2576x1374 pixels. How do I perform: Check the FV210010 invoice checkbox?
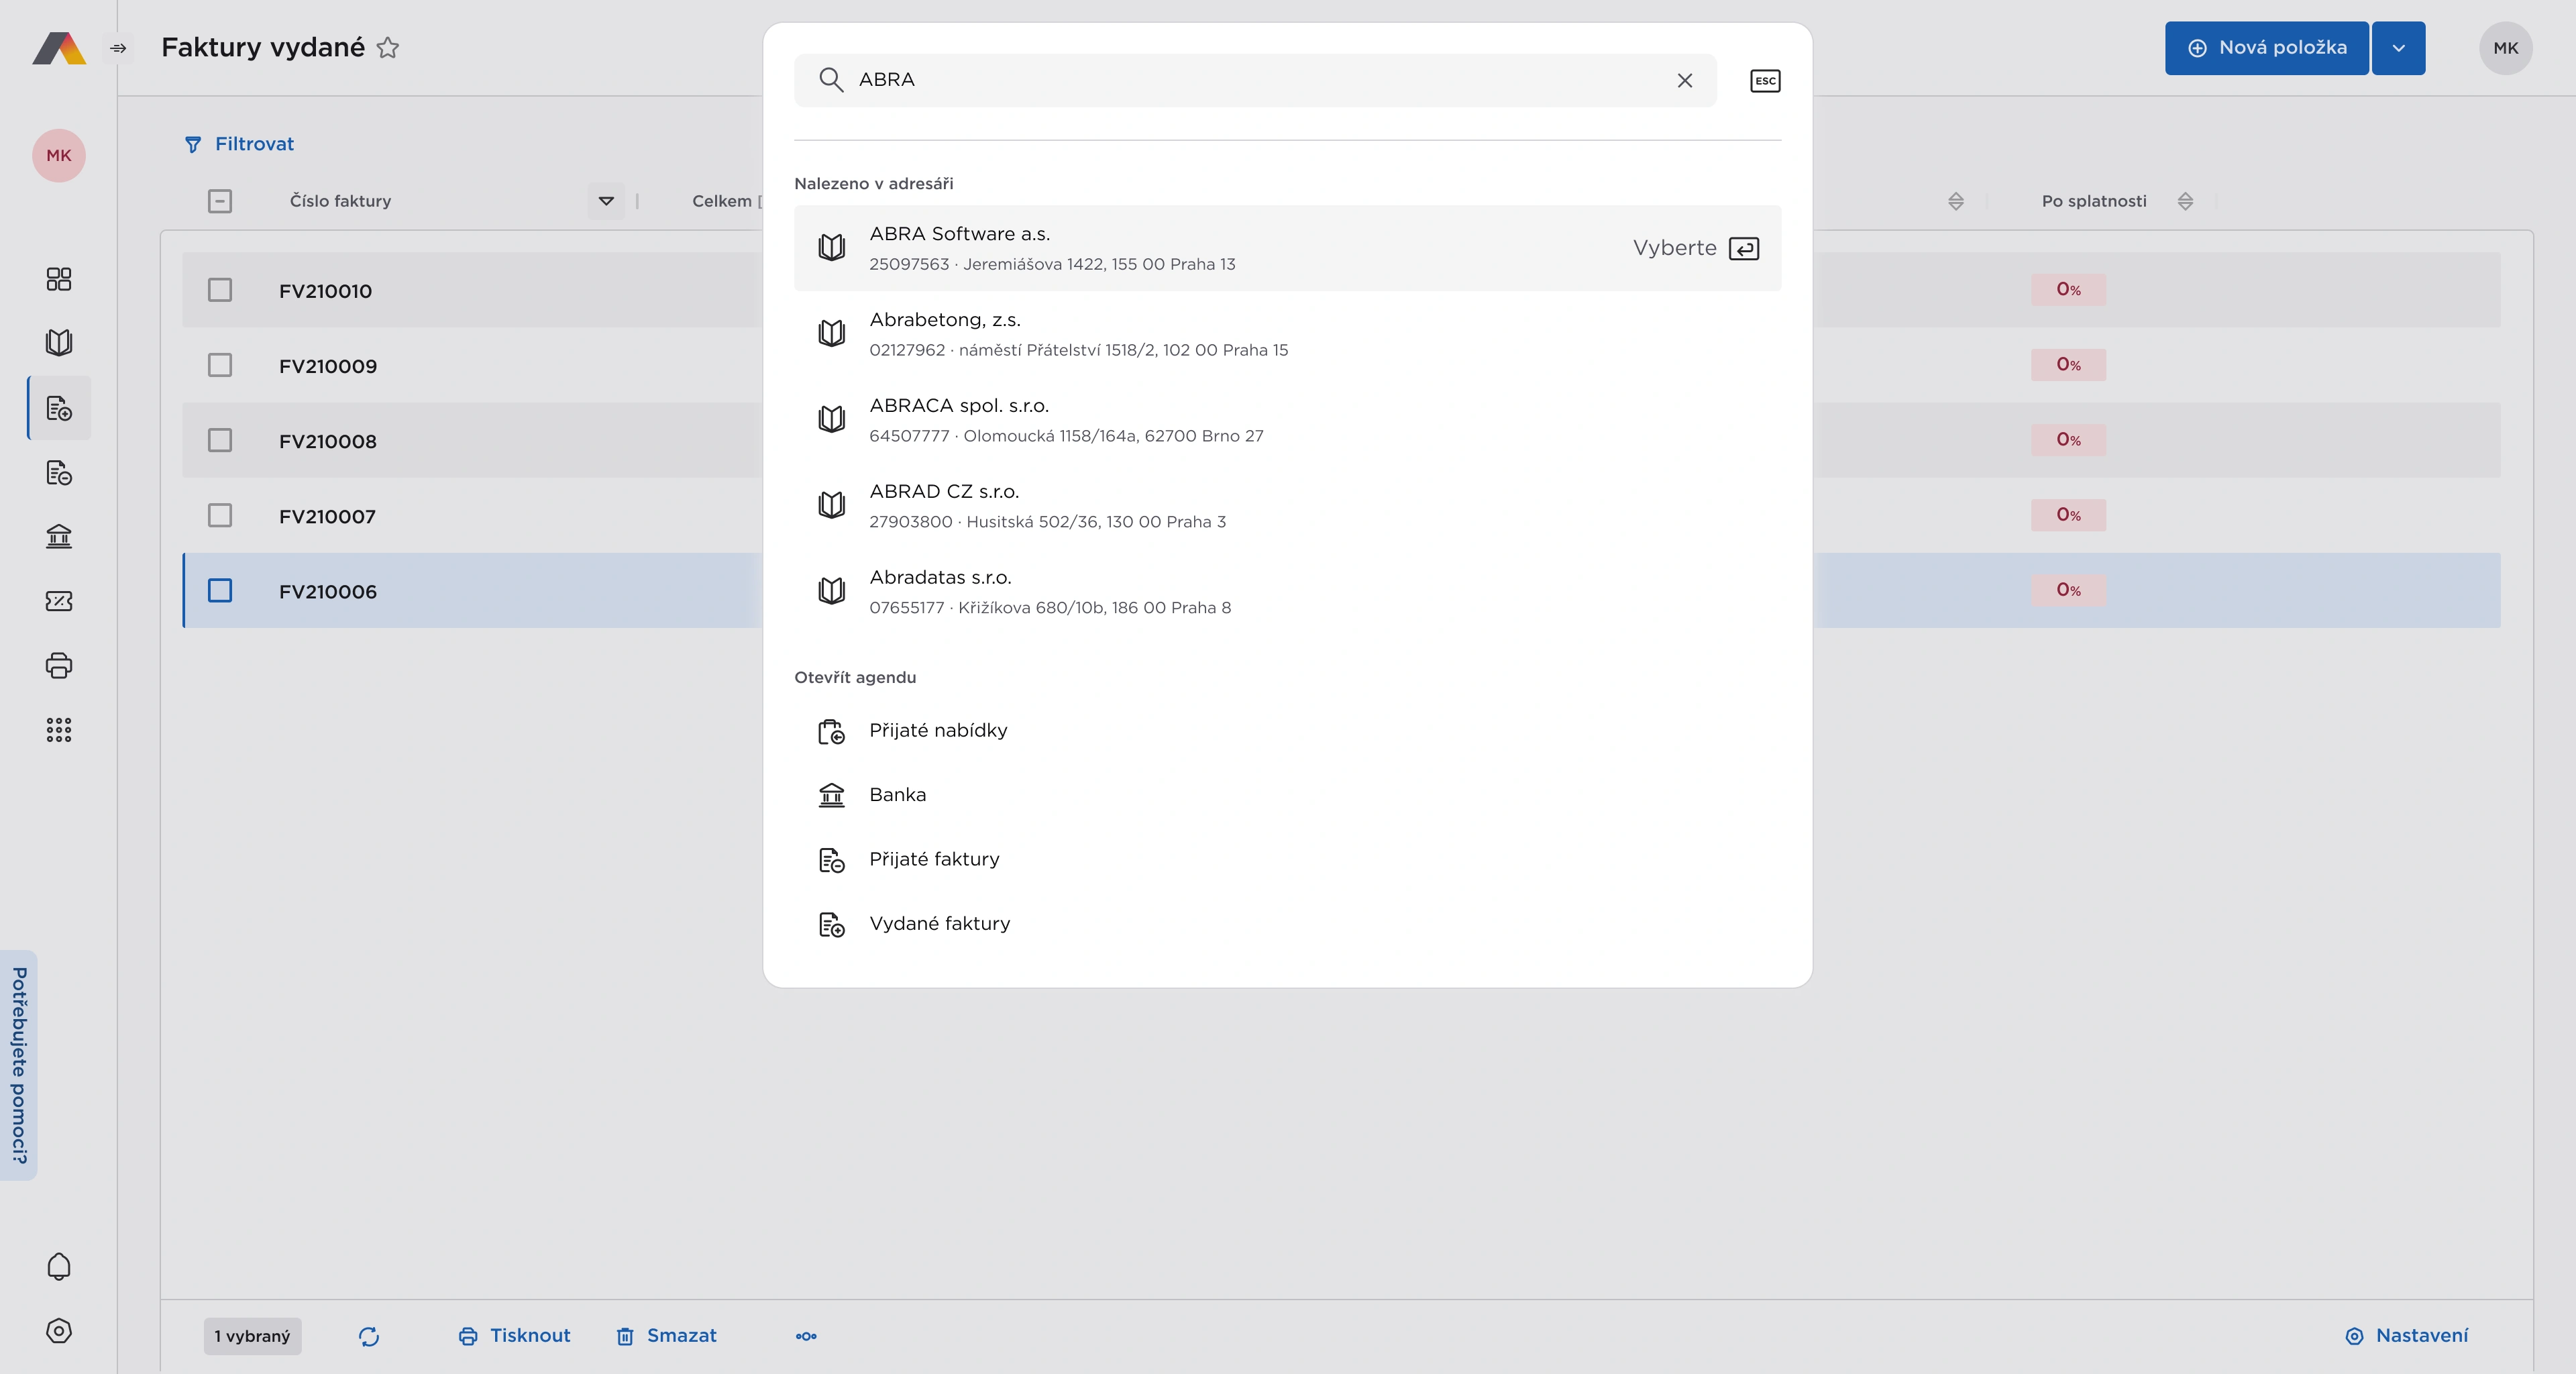[x=220, y=290]
